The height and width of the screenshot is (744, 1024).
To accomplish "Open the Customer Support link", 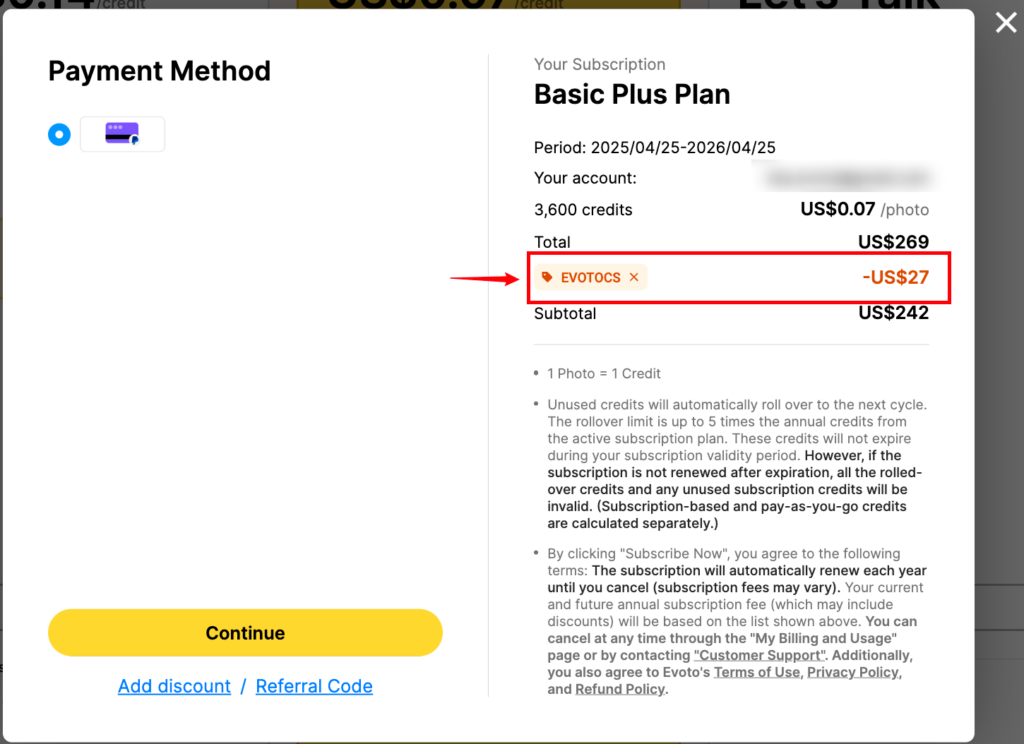I will pyautogui.click(x=759, y=655).
